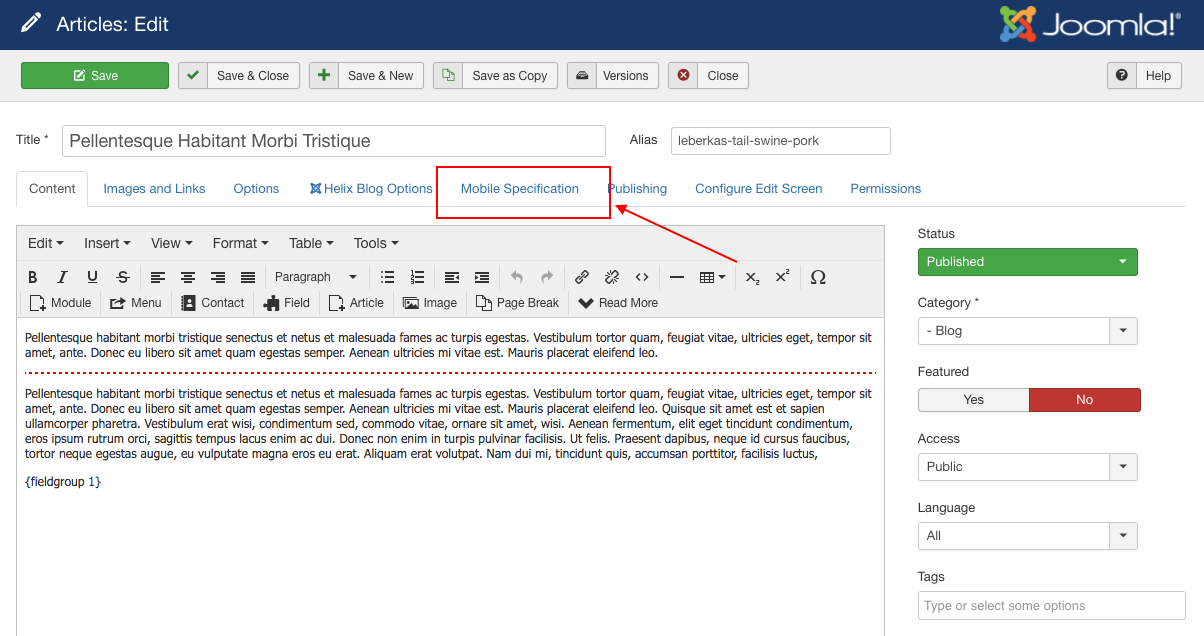Apply superscript formatting
The image size is (1204, 636).
click(x=782, y=277)
